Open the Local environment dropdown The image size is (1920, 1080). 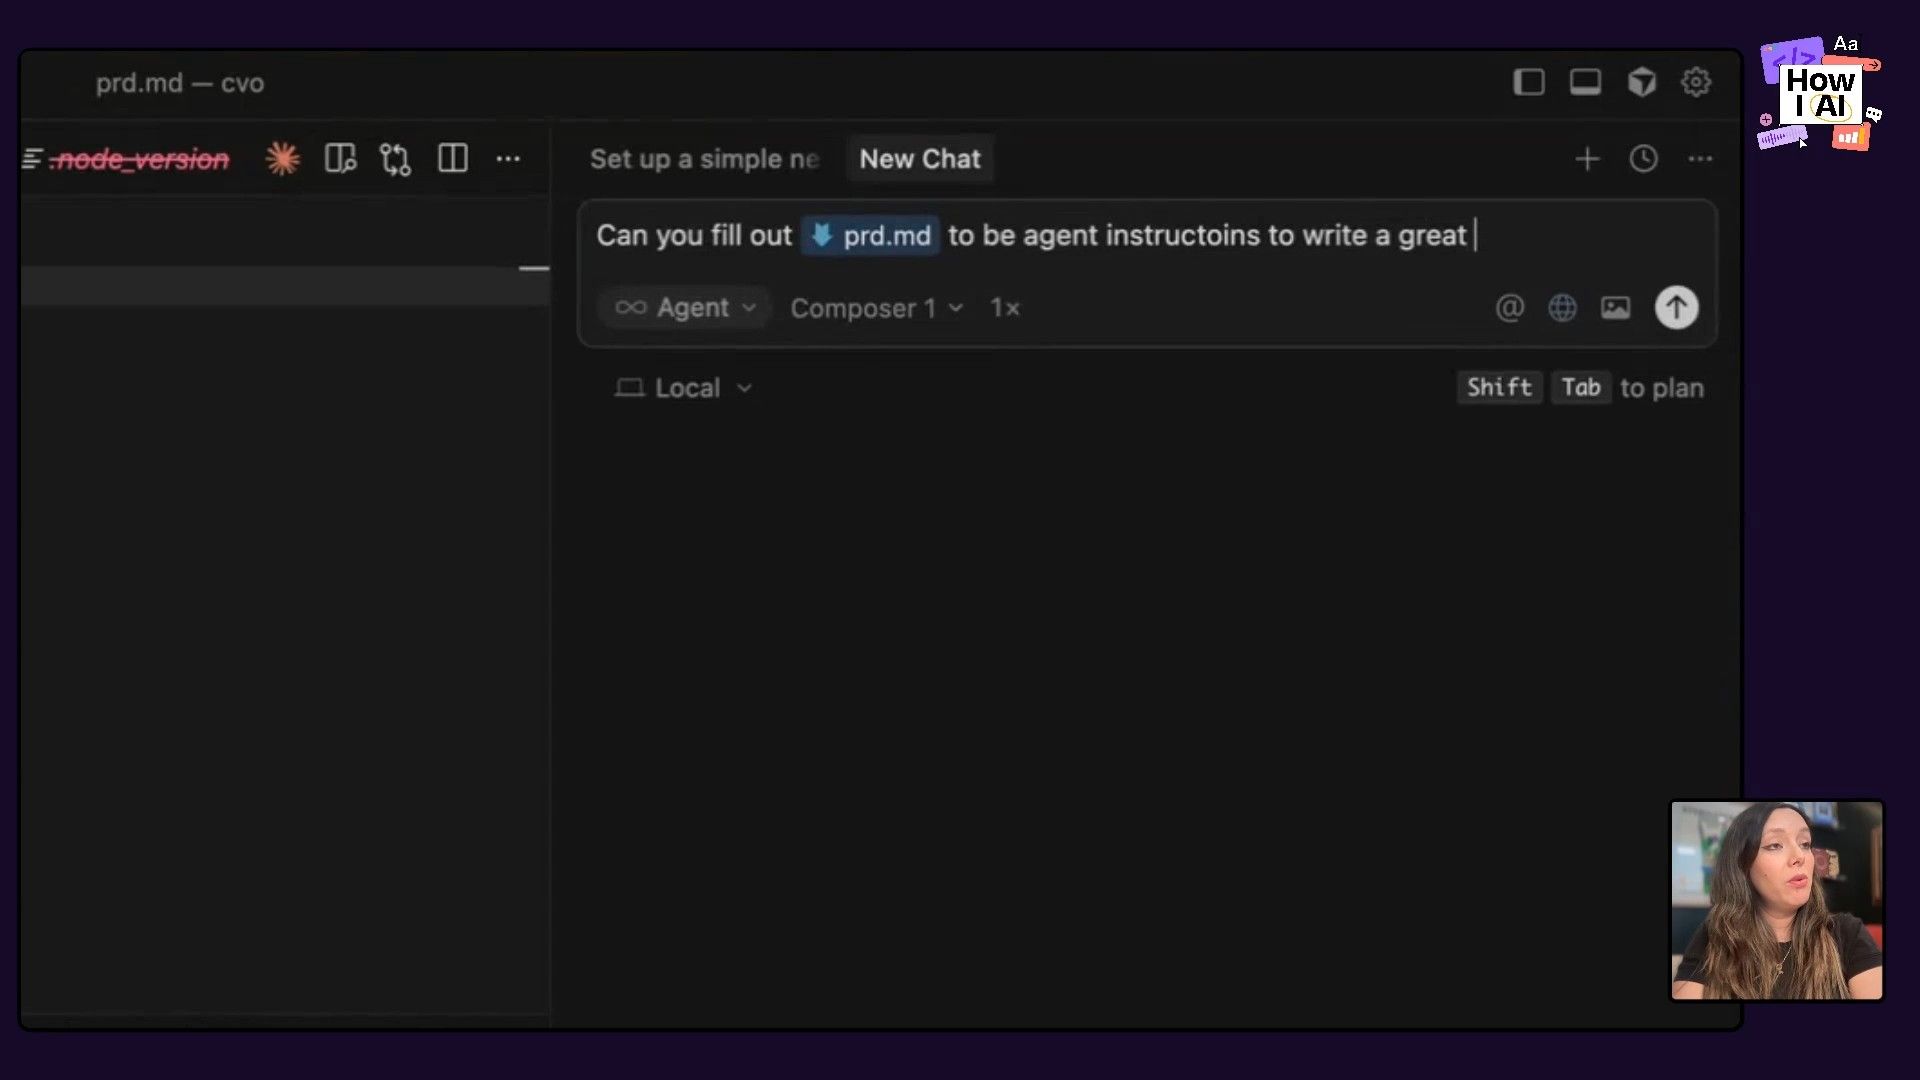[x=683, y=388]
